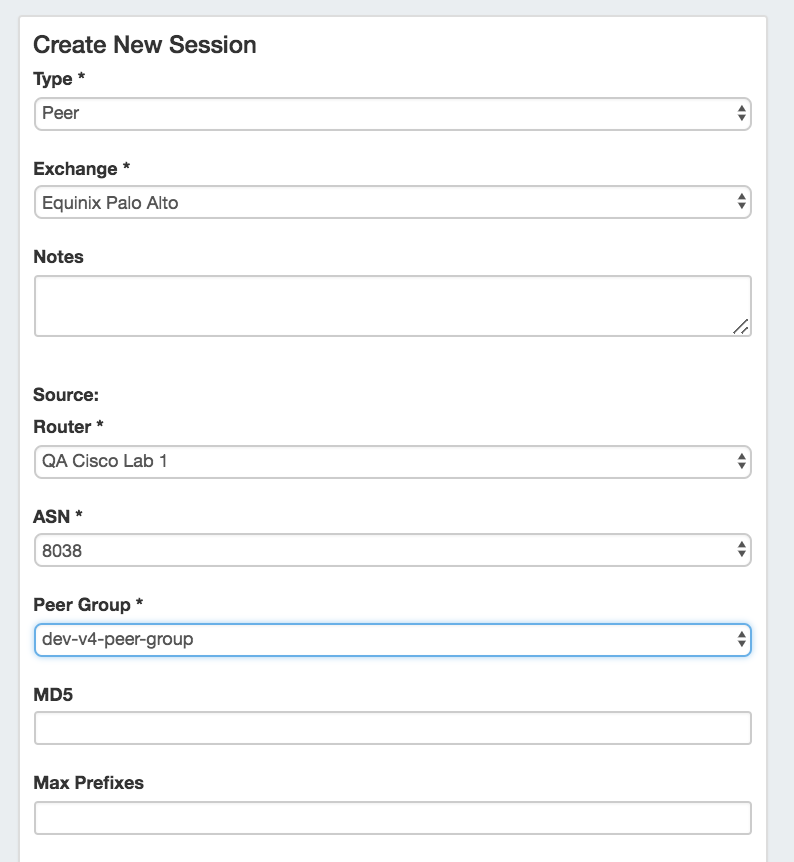Viewport: 794px width, 862px height.
Task: Click the Notes textarea resize handle
Action: point(741,326)
